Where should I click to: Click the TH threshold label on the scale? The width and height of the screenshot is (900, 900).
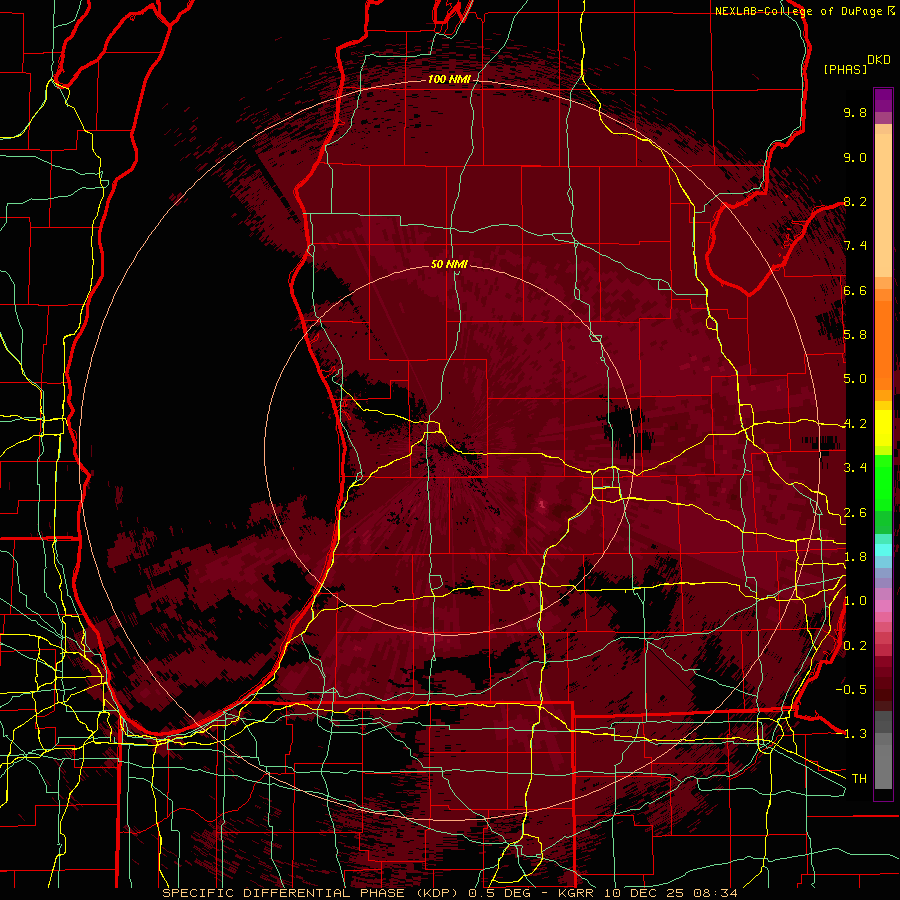859,779
